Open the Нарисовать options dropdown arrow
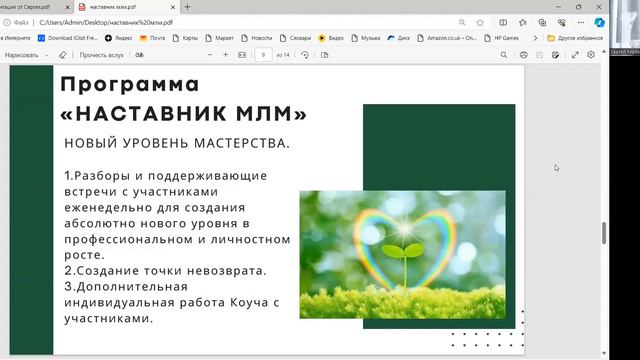This screenshot has width=640, height=360. pos(47,55)
